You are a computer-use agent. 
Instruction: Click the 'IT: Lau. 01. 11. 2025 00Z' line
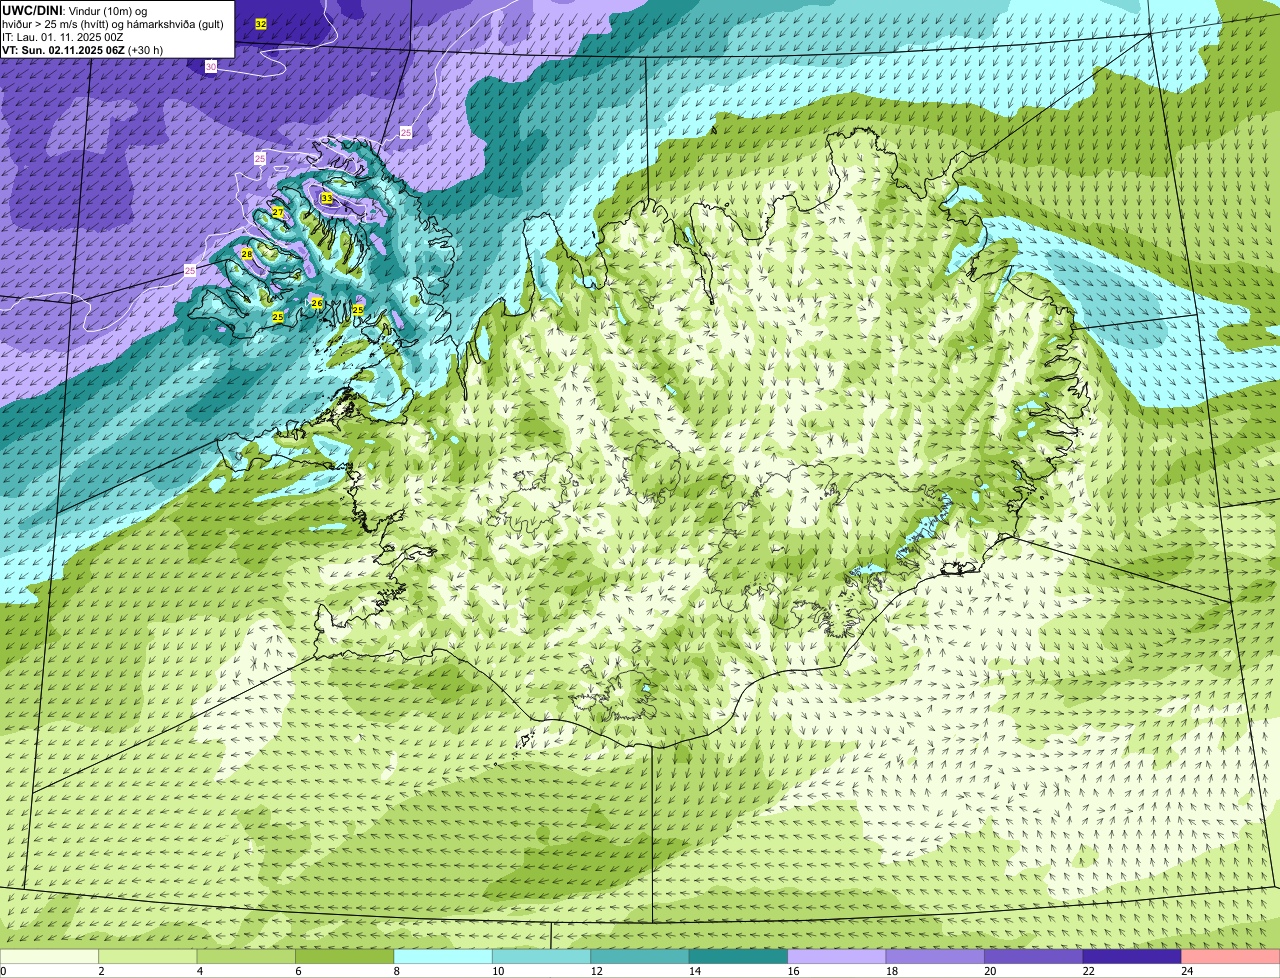(63, 37)
